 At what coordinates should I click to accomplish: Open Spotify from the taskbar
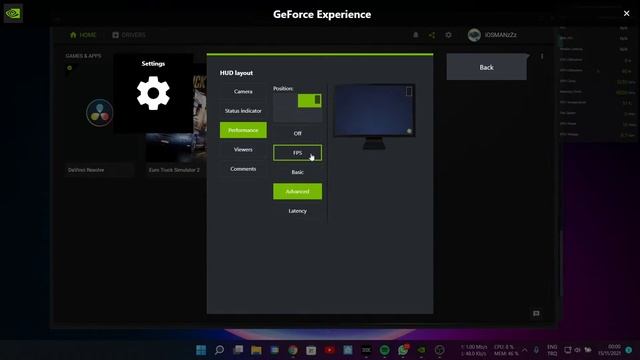(384, 350)
